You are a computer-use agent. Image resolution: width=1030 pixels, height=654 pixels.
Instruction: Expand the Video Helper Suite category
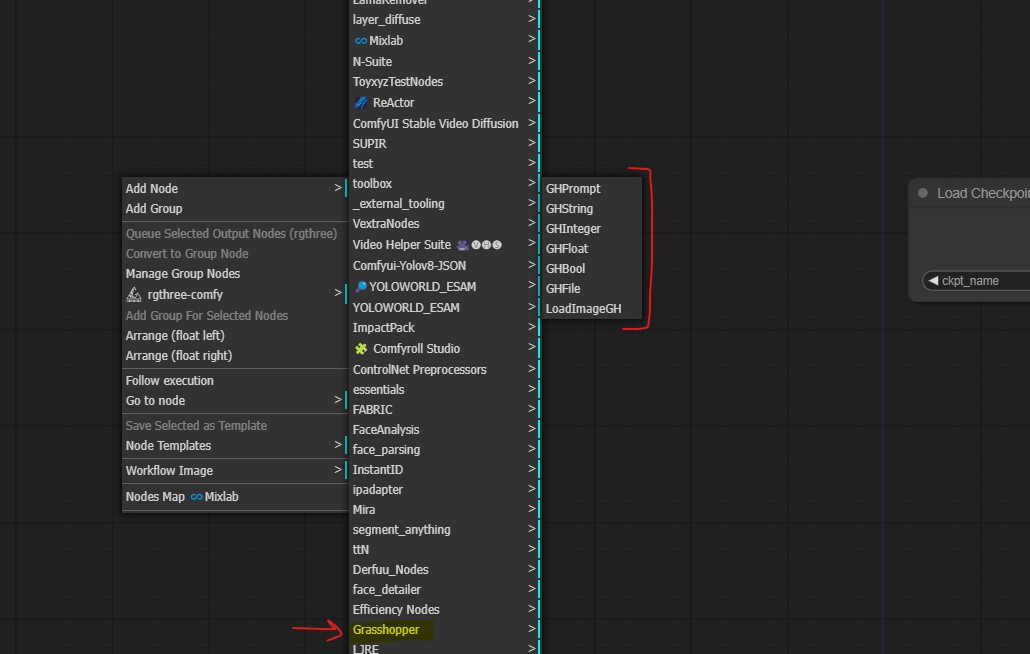(x=444, y=245)
